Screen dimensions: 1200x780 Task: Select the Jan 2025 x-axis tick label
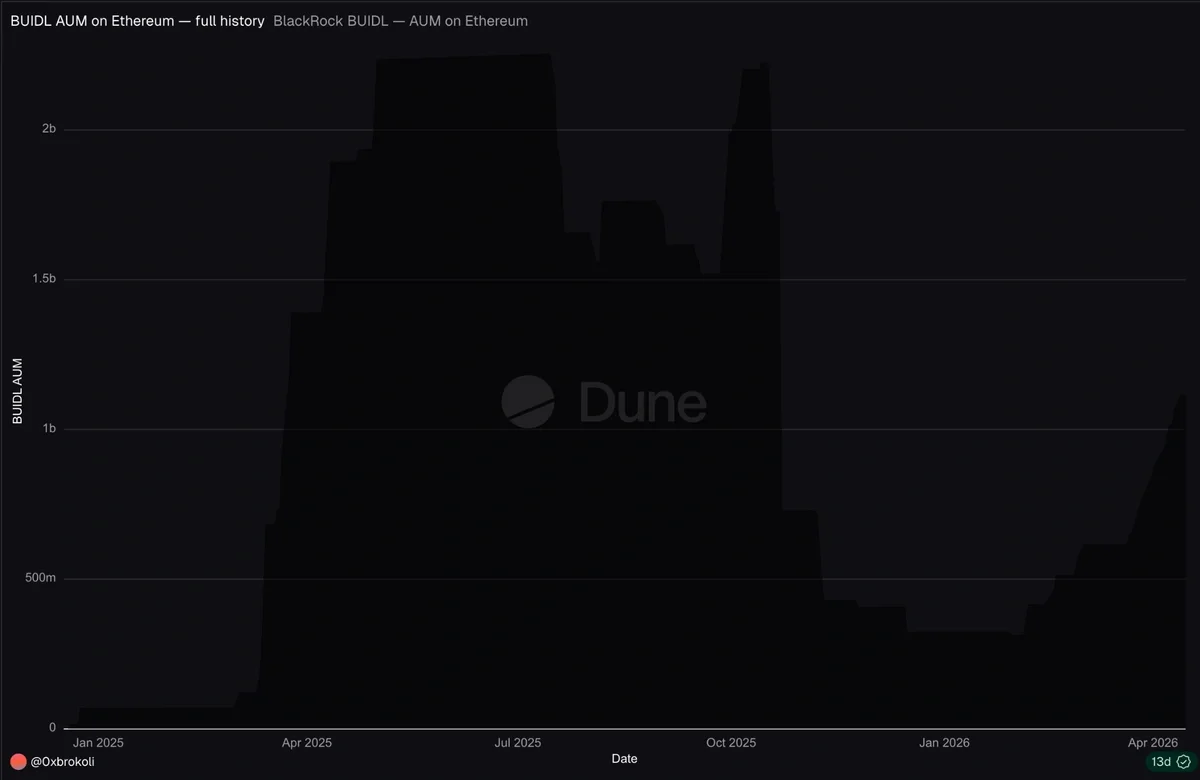point(98,743)
